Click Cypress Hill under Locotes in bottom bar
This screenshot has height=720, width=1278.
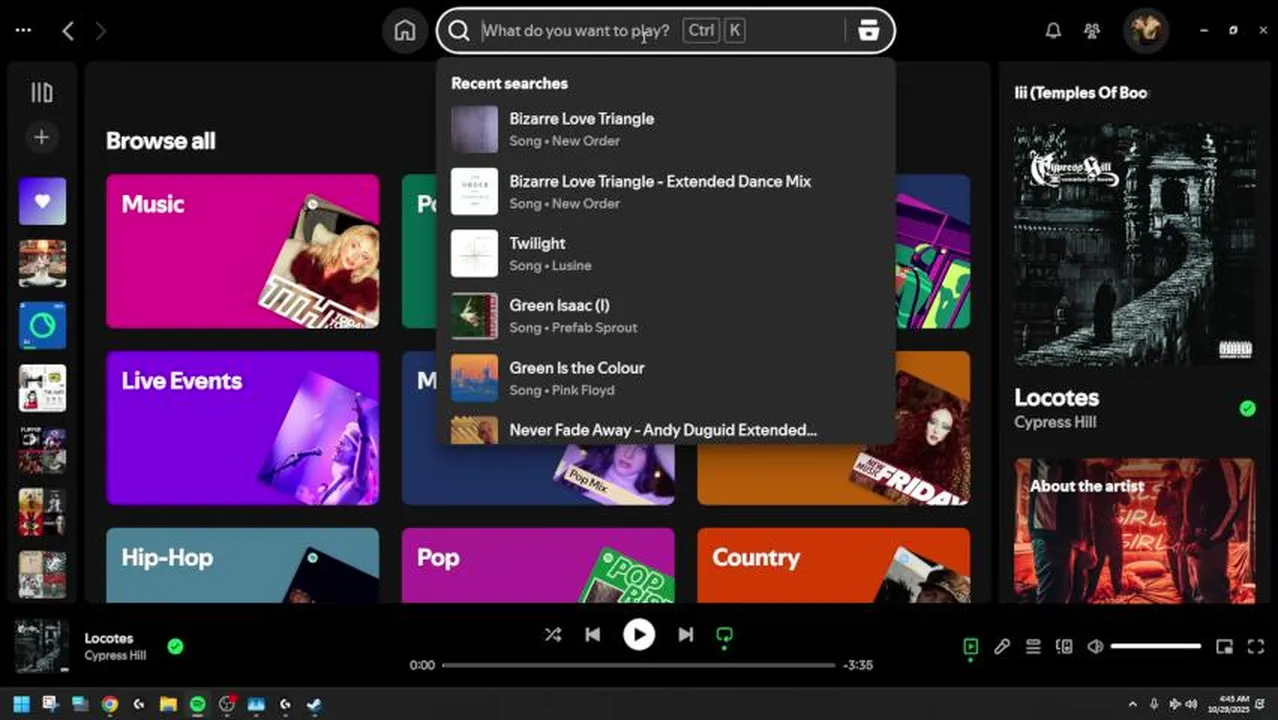(x=115, y=656)
